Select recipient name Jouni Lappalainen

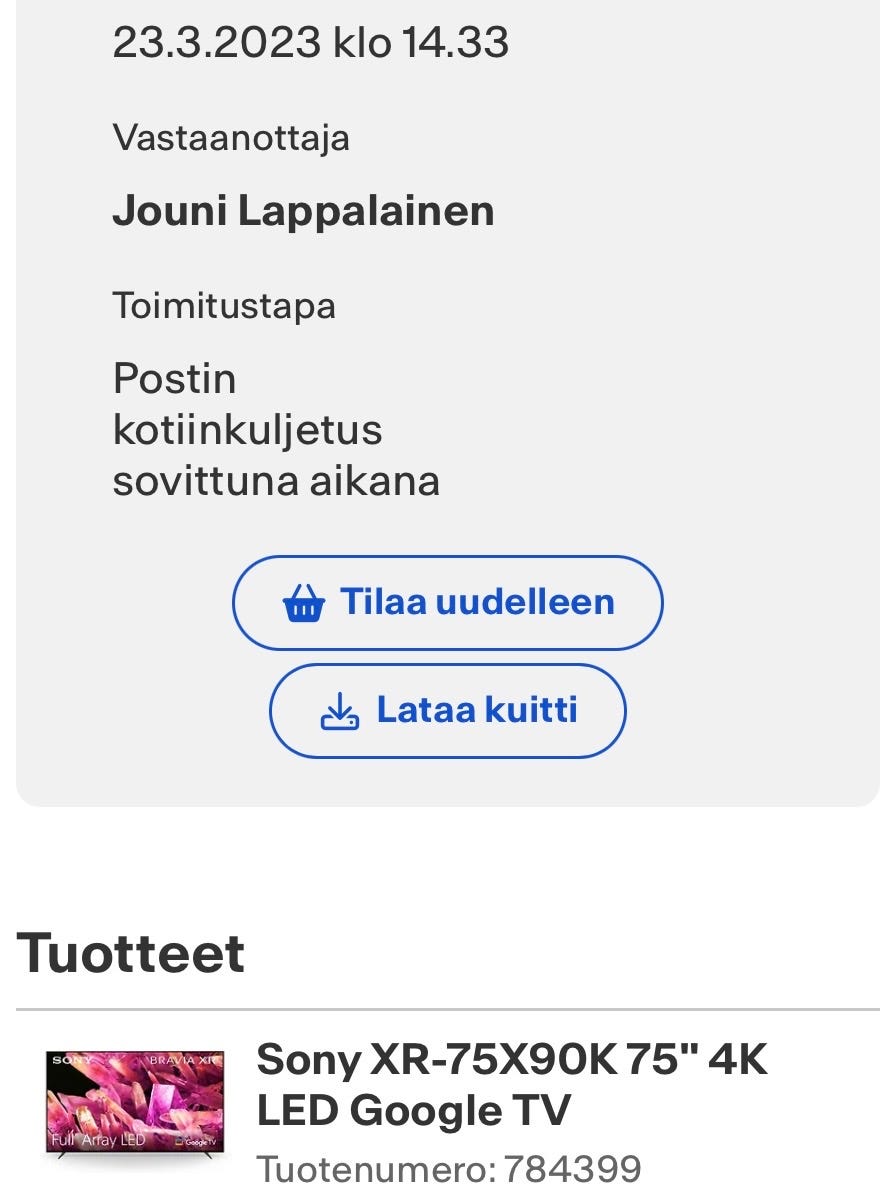click(304, 210)
